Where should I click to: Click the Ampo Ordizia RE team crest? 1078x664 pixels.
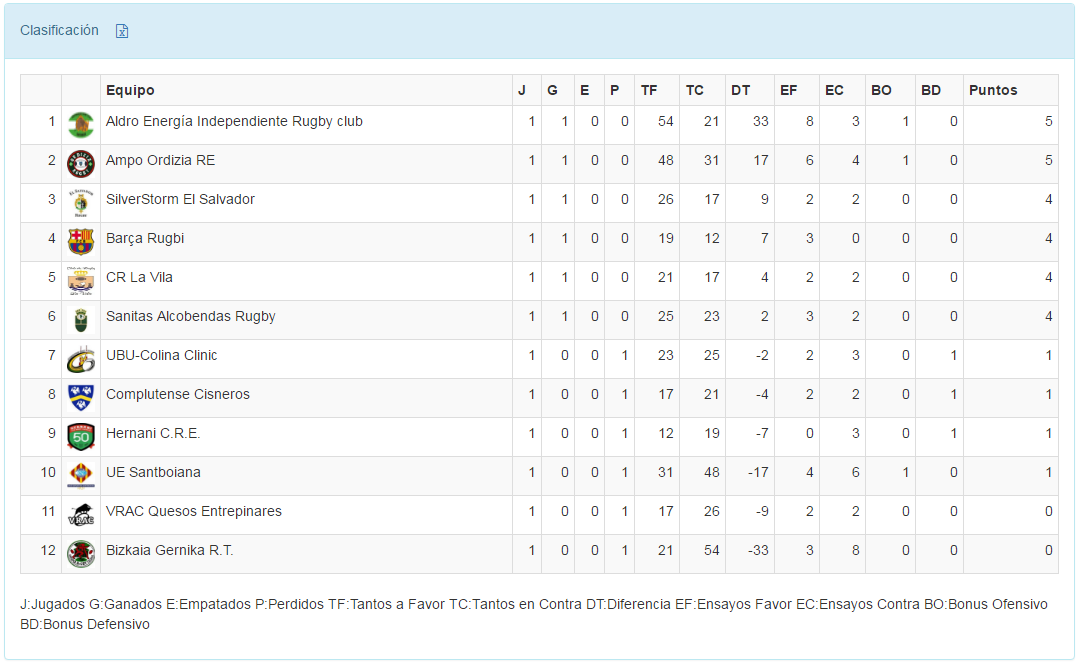pyautogui.click(x=80, y=163)
